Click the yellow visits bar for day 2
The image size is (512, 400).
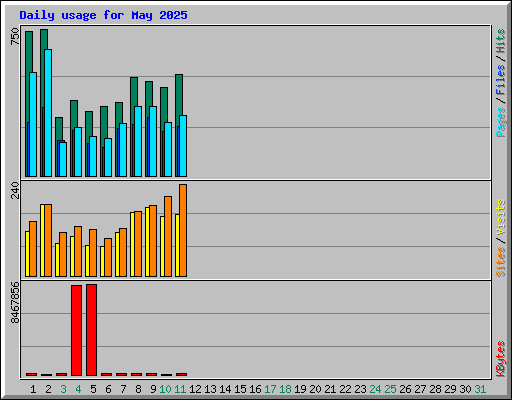pyautogui.click(x=42, y=240)
